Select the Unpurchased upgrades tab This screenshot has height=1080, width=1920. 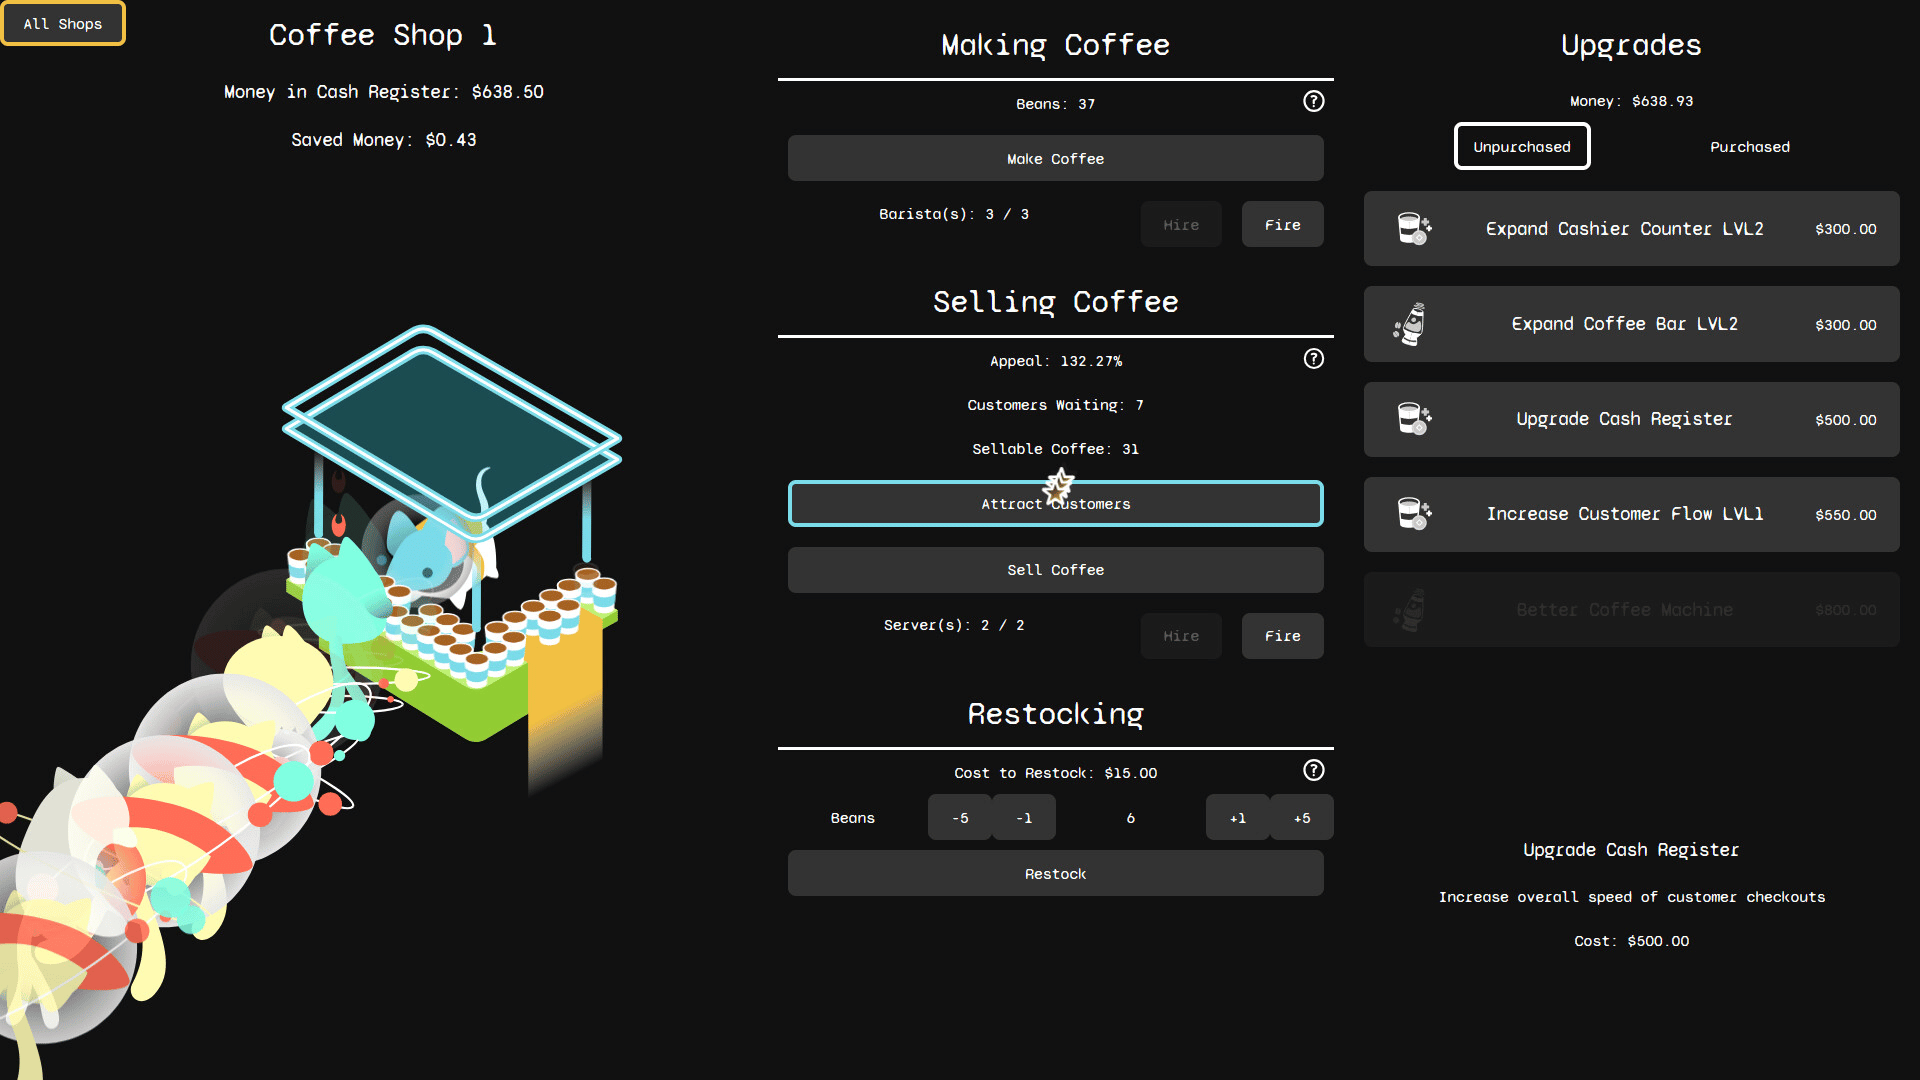pyautogui.click(x=1521, y=147)
